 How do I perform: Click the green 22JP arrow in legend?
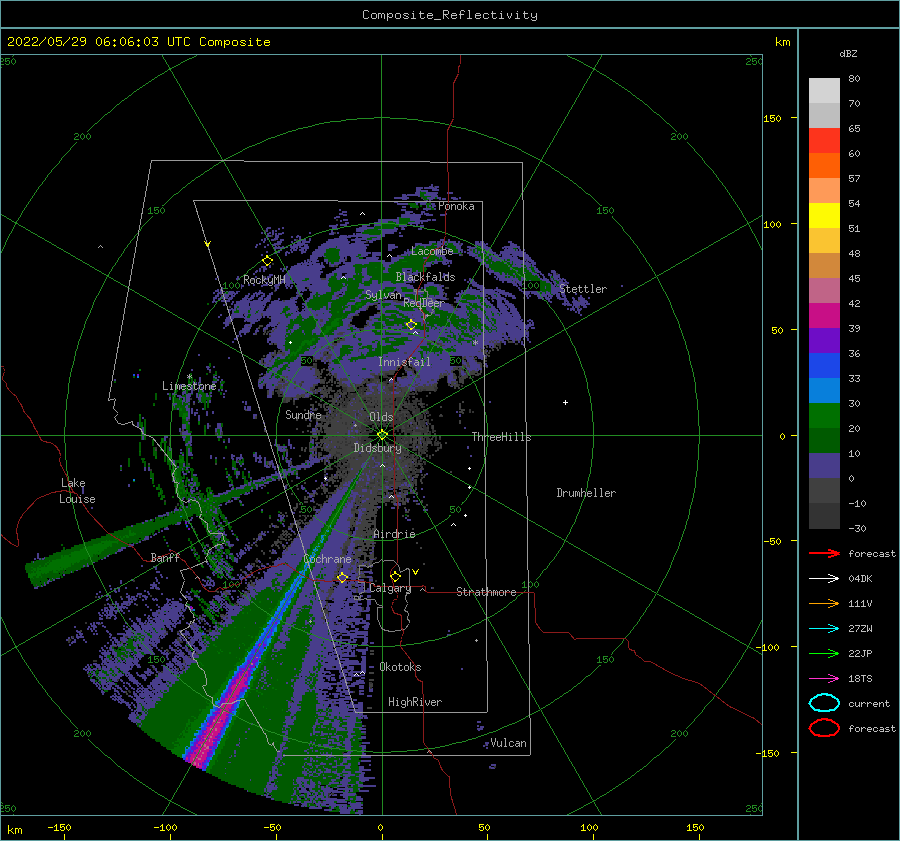pos(824,653)
